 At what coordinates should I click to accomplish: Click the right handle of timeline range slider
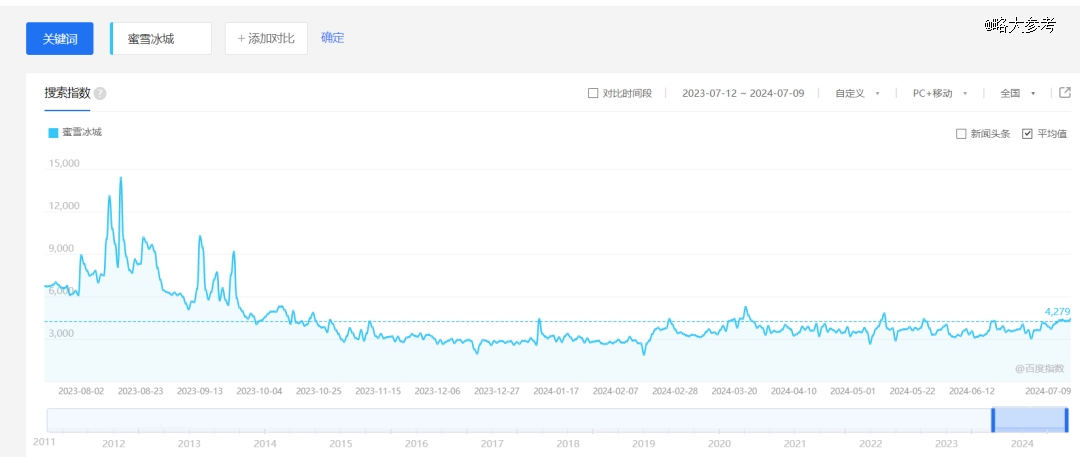[x=1066, y=420]
